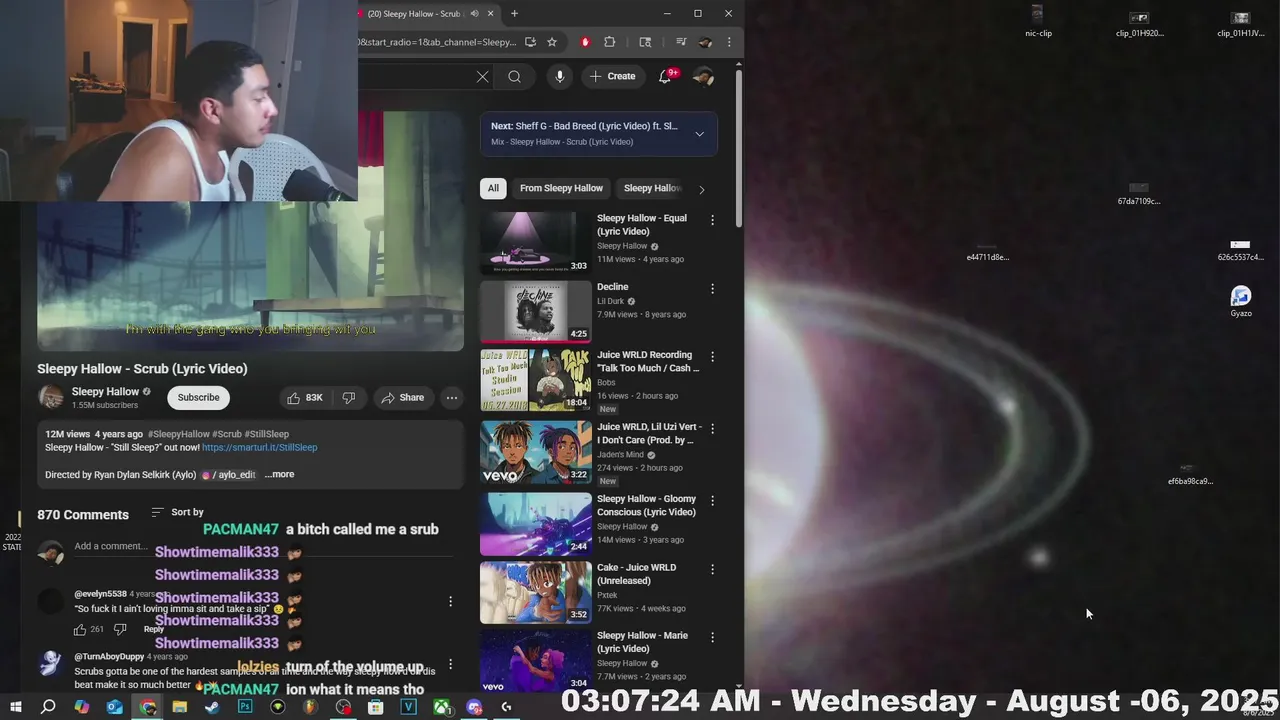Open FL Studio from the taskbar
The height and width of the screenshot is (720, 1280).
tap(310, 707)
